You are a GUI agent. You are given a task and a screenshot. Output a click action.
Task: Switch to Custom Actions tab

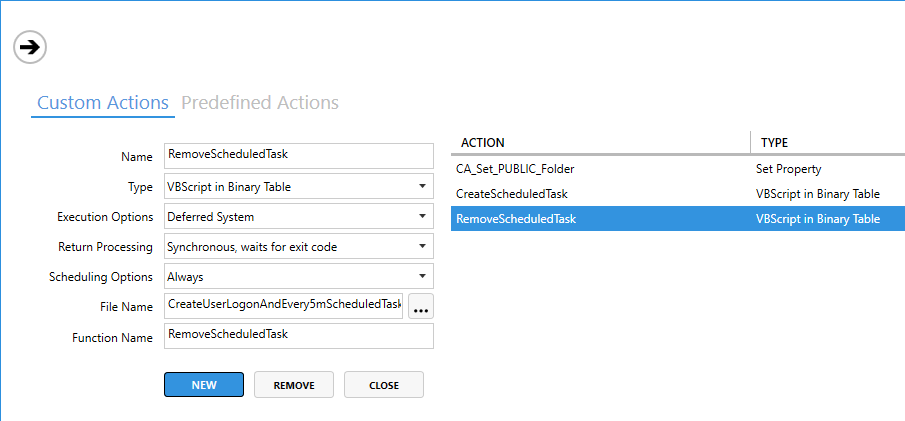102,103
